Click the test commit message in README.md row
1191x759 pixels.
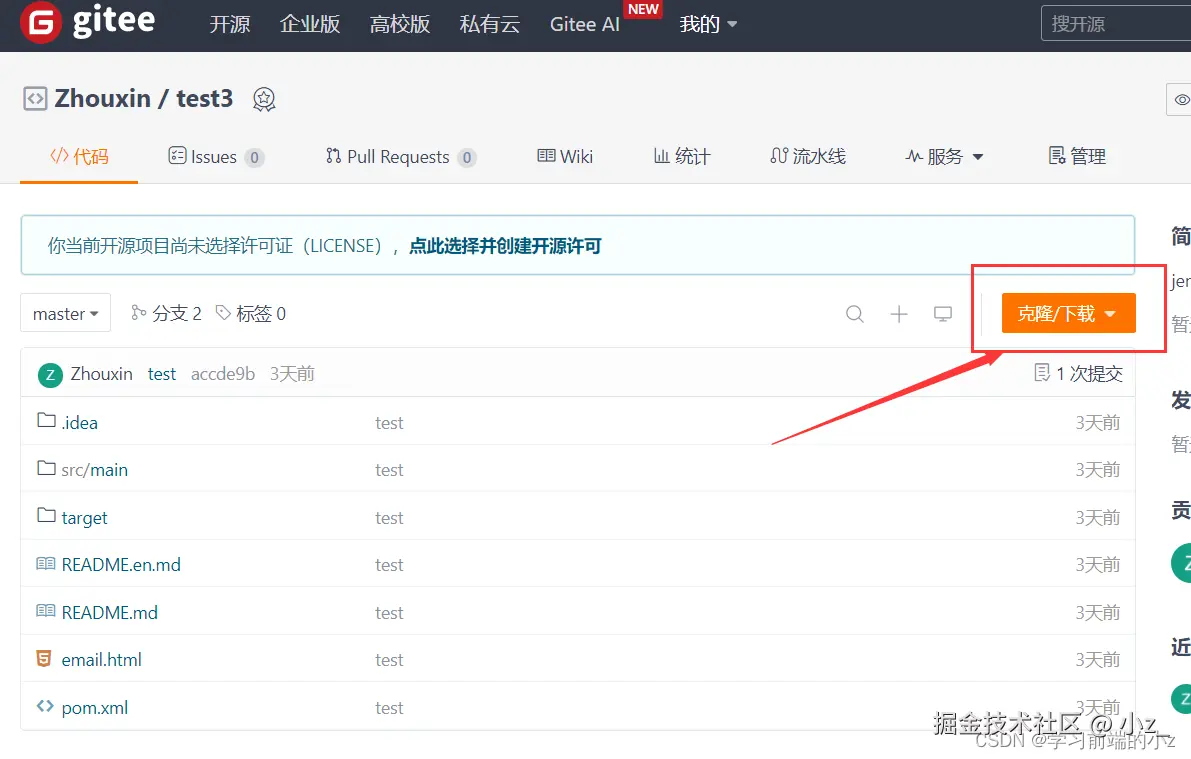(x=389, y=612)
